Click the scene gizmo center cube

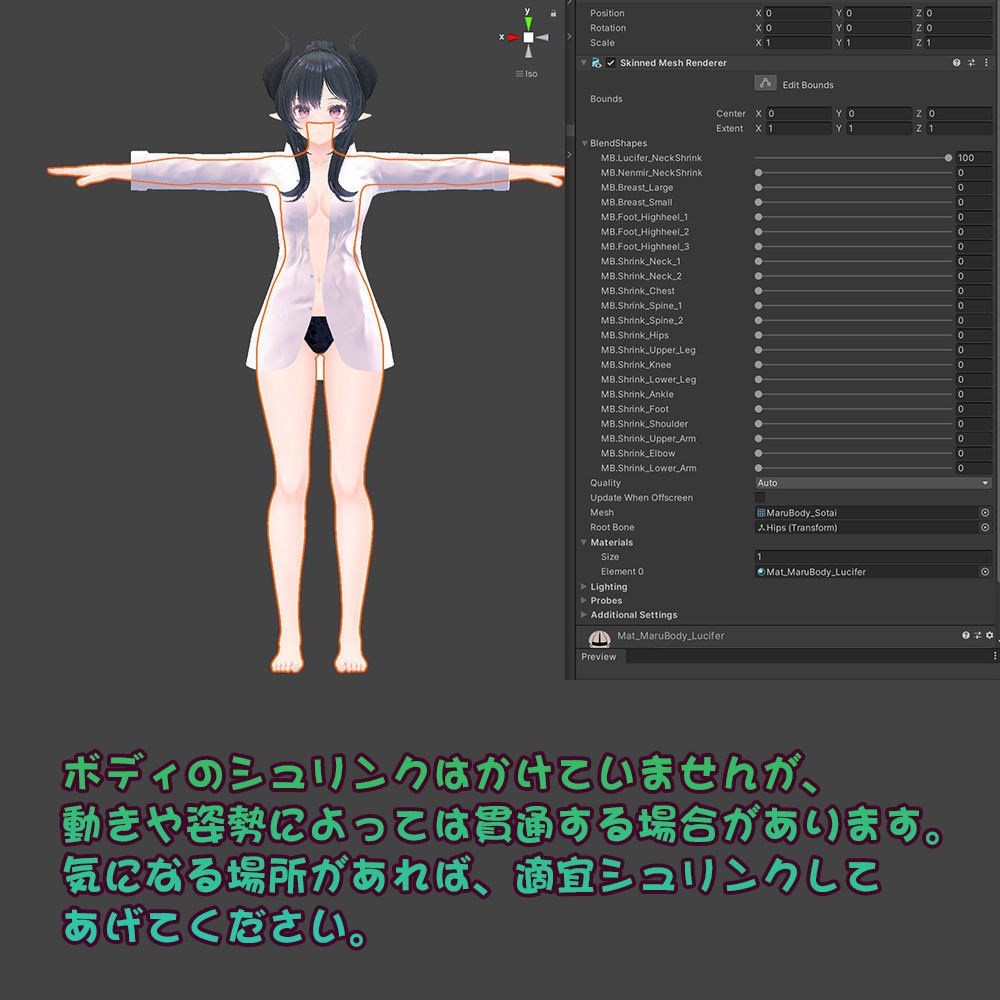528,38
